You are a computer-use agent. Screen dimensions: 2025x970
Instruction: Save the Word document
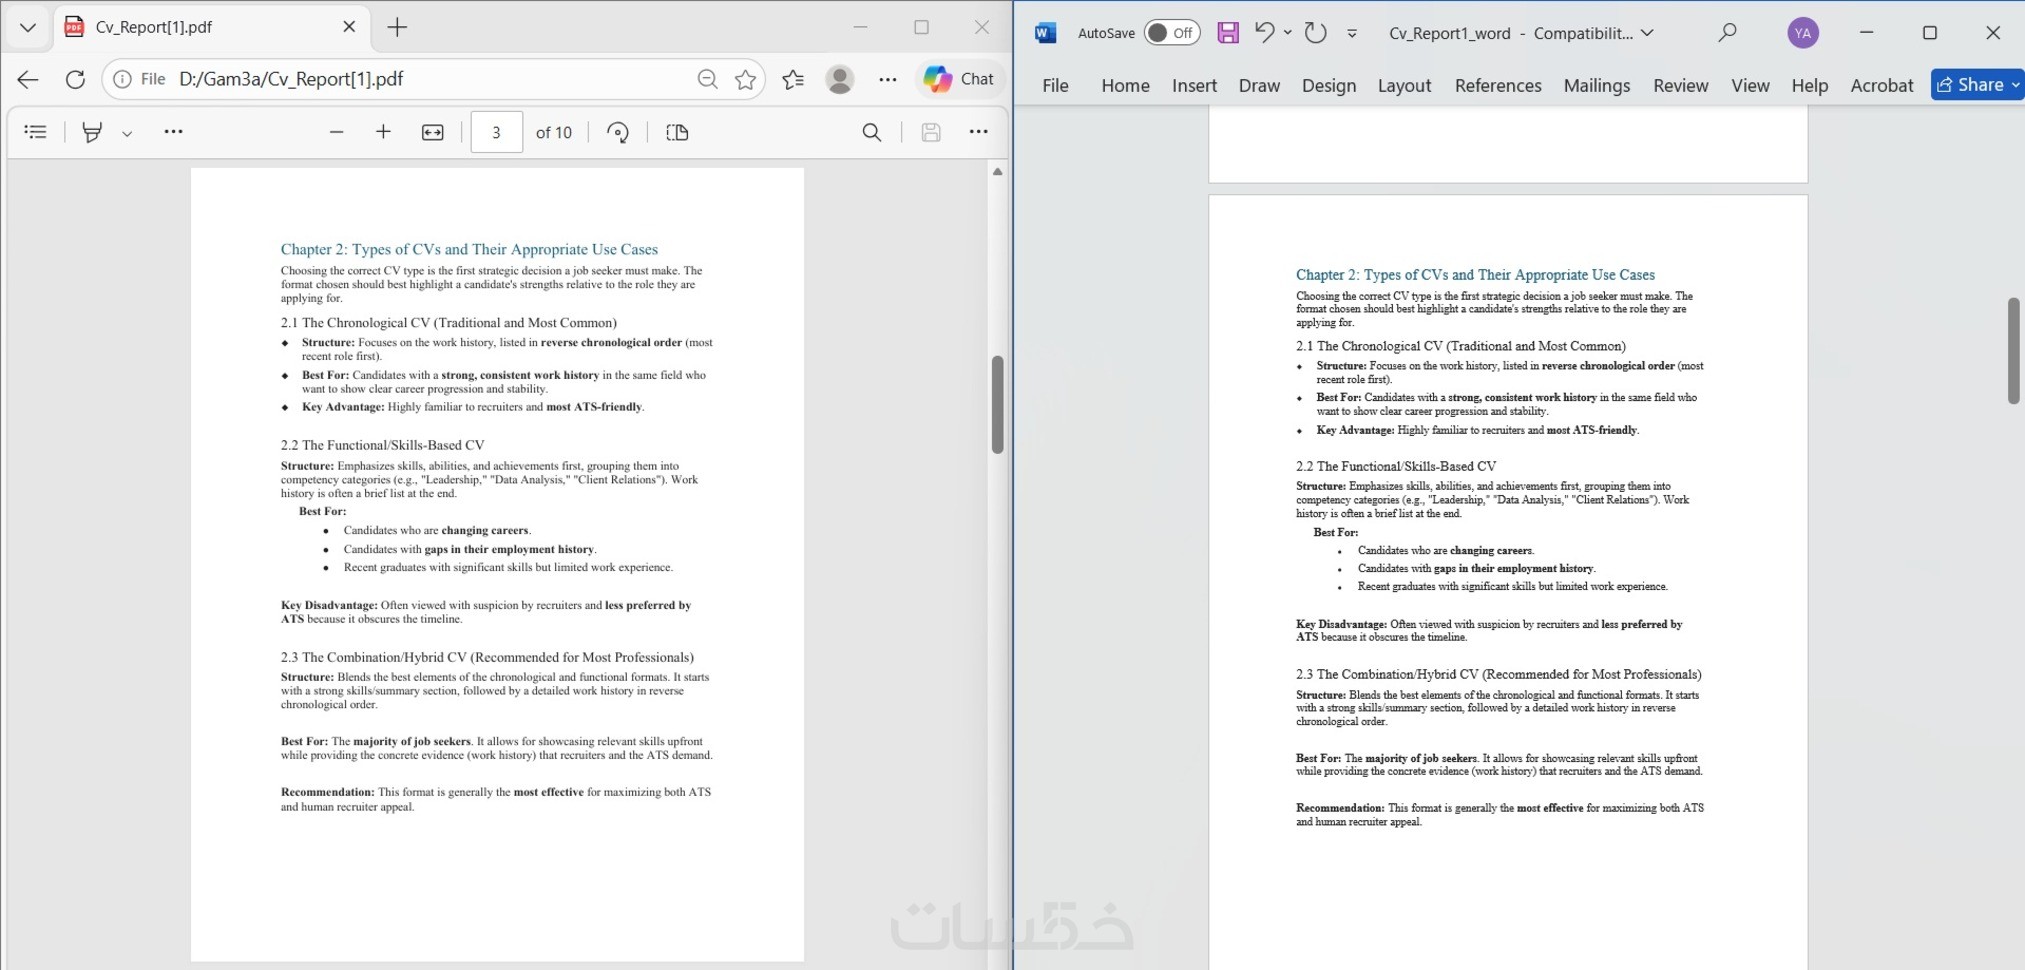coord(1228,33)
